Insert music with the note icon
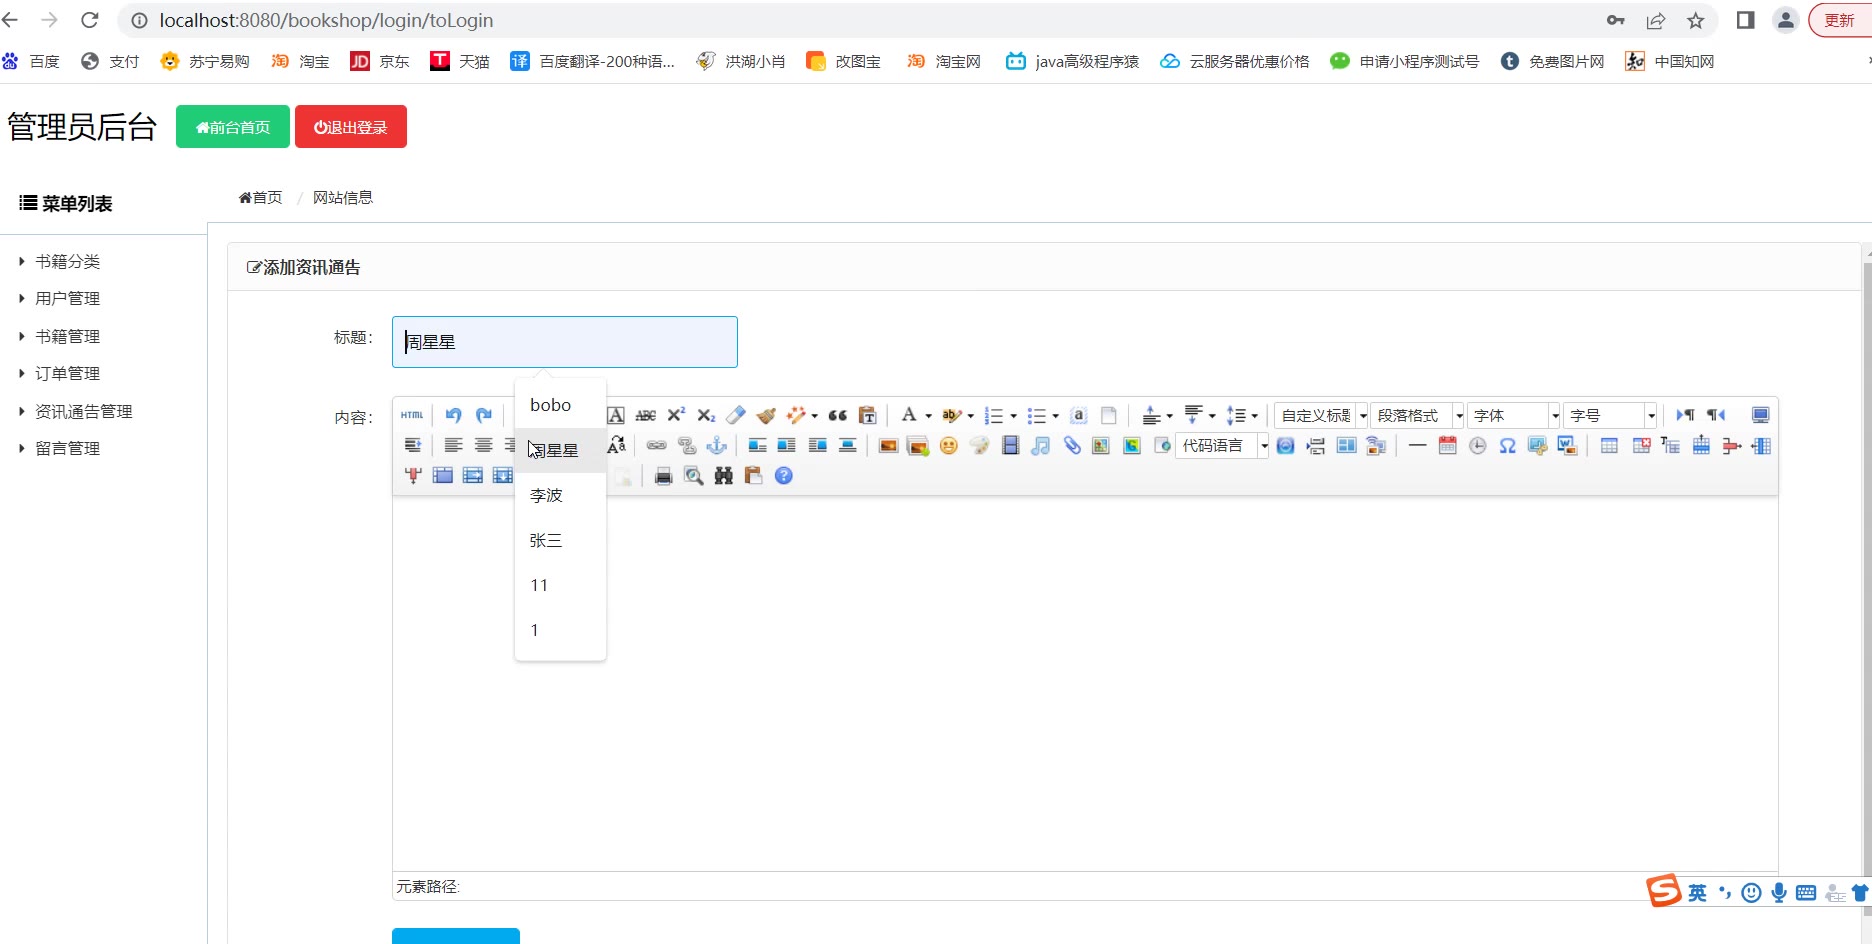The width and height of the screenshot is (1872, 944). coord(1041,445)
